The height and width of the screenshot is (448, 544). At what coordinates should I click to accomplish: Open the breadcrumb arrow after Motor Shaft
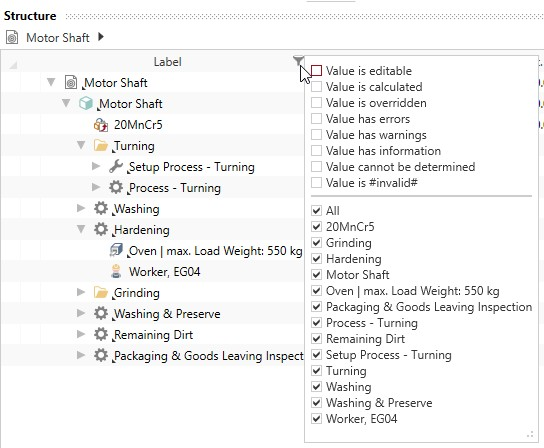click(101, 36)
